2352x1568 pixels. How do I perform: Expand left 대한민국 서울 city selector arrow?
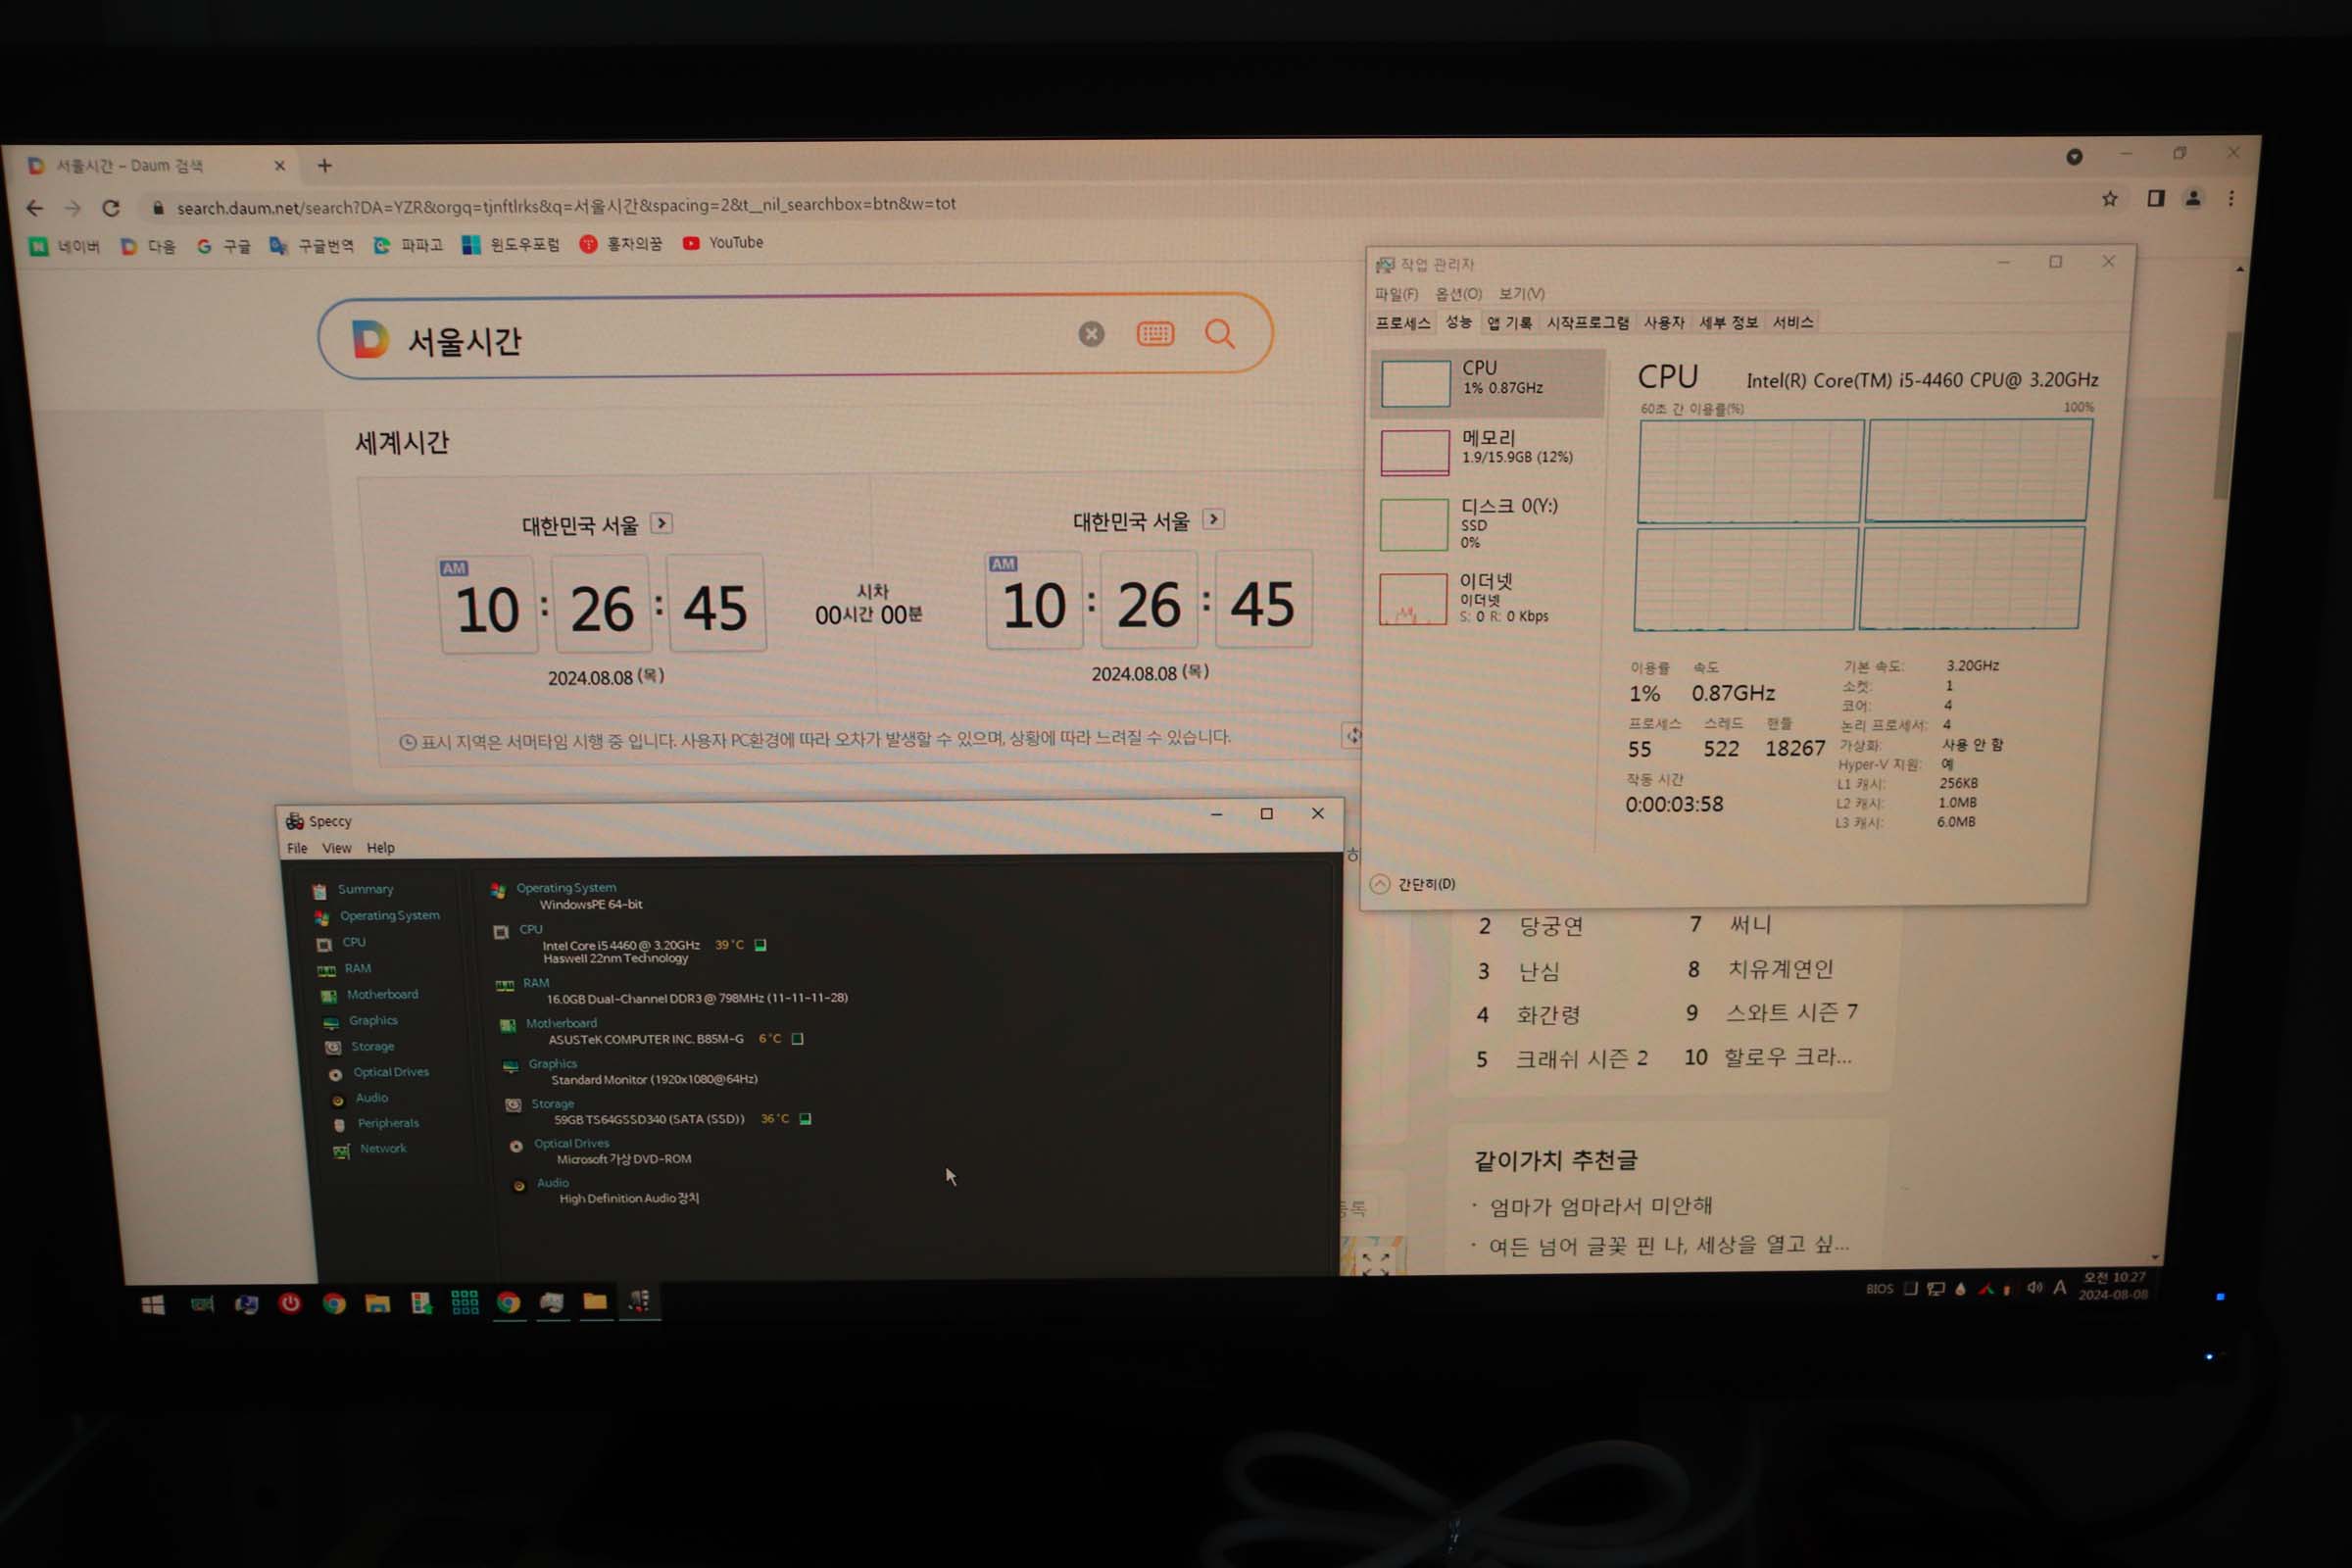661,523
